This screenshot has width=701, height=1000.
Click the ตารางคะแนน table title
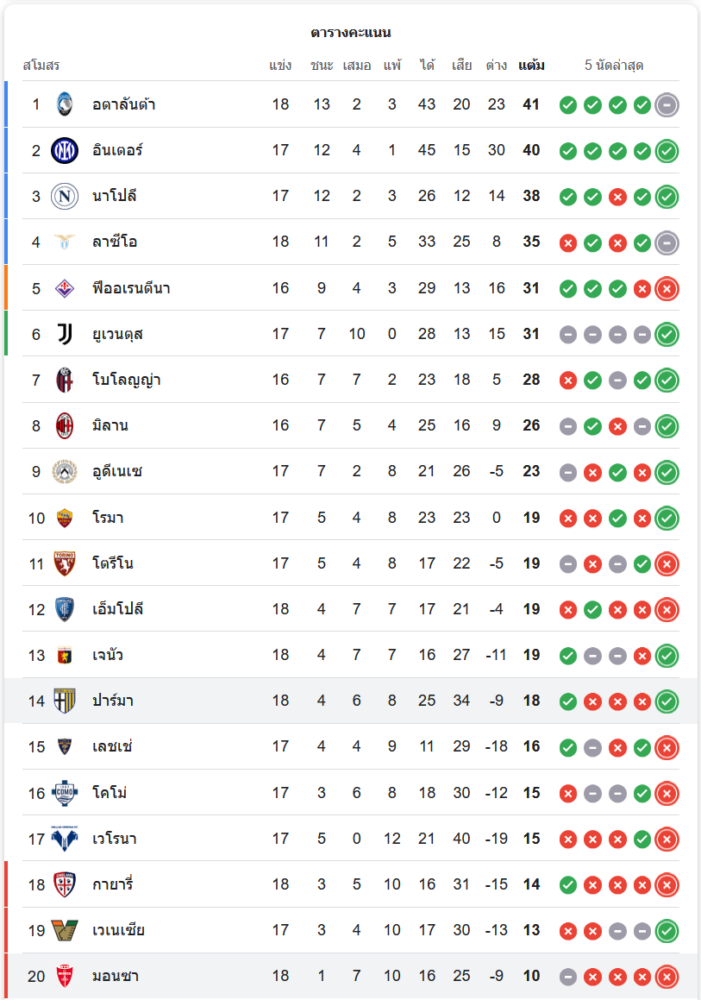[x=350, y=32]
